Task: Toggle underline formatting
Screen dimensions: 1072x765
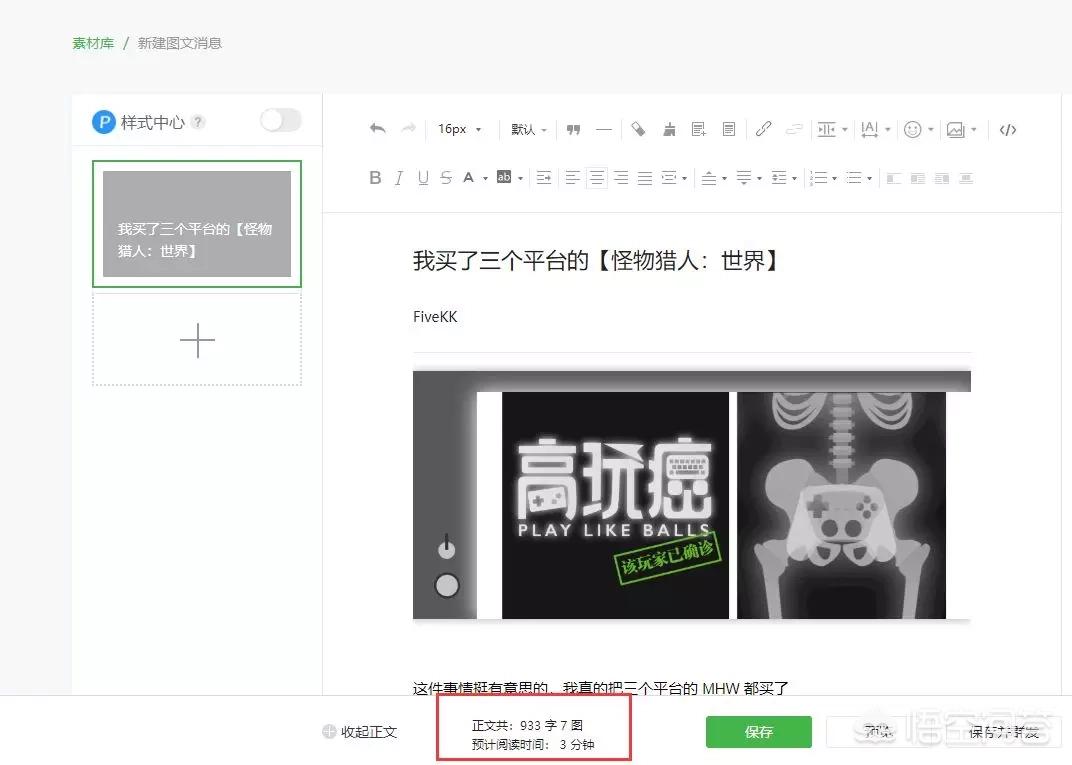Action: [x=423, y=178]
